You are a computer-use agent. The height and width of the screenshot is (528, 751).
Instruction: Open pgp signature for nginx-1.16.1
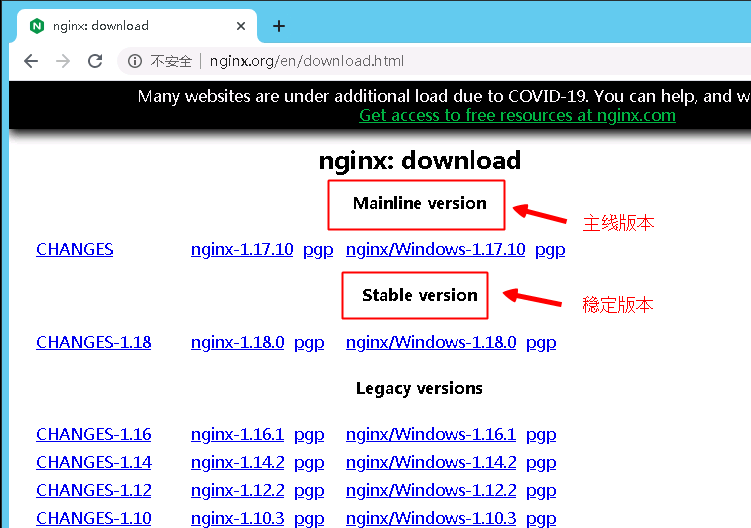tap(309, 435)
